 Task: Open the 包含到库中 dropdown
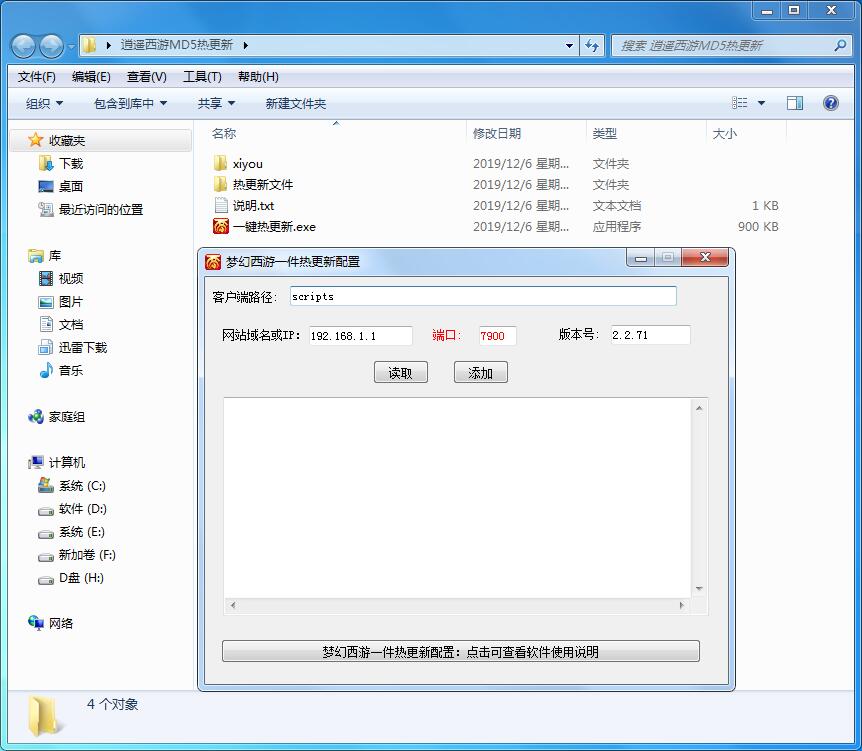click(130, 104)
